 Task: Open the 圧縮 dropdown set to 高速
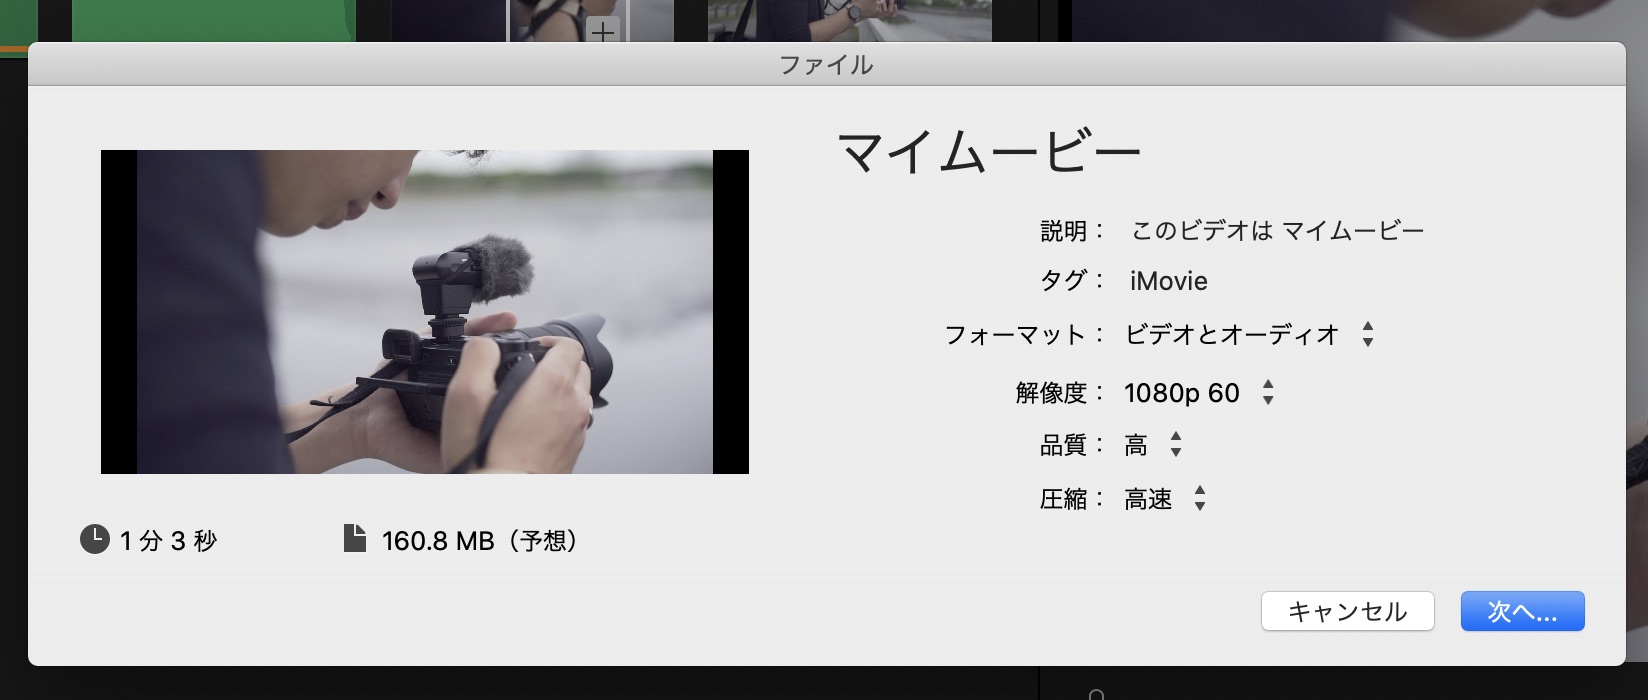1166,499
